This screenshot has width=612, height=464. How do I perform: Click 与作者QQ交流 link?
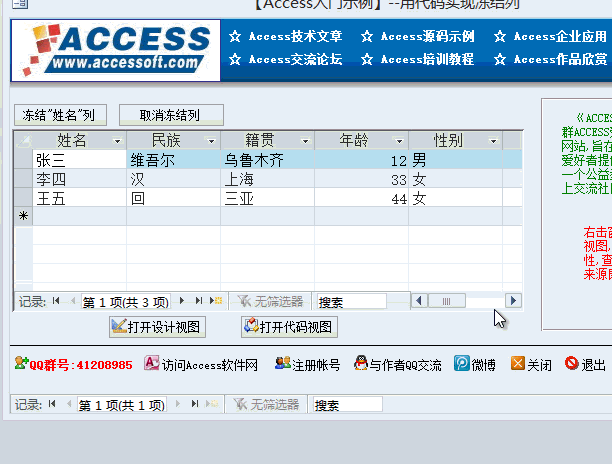(x=398, y=365)
